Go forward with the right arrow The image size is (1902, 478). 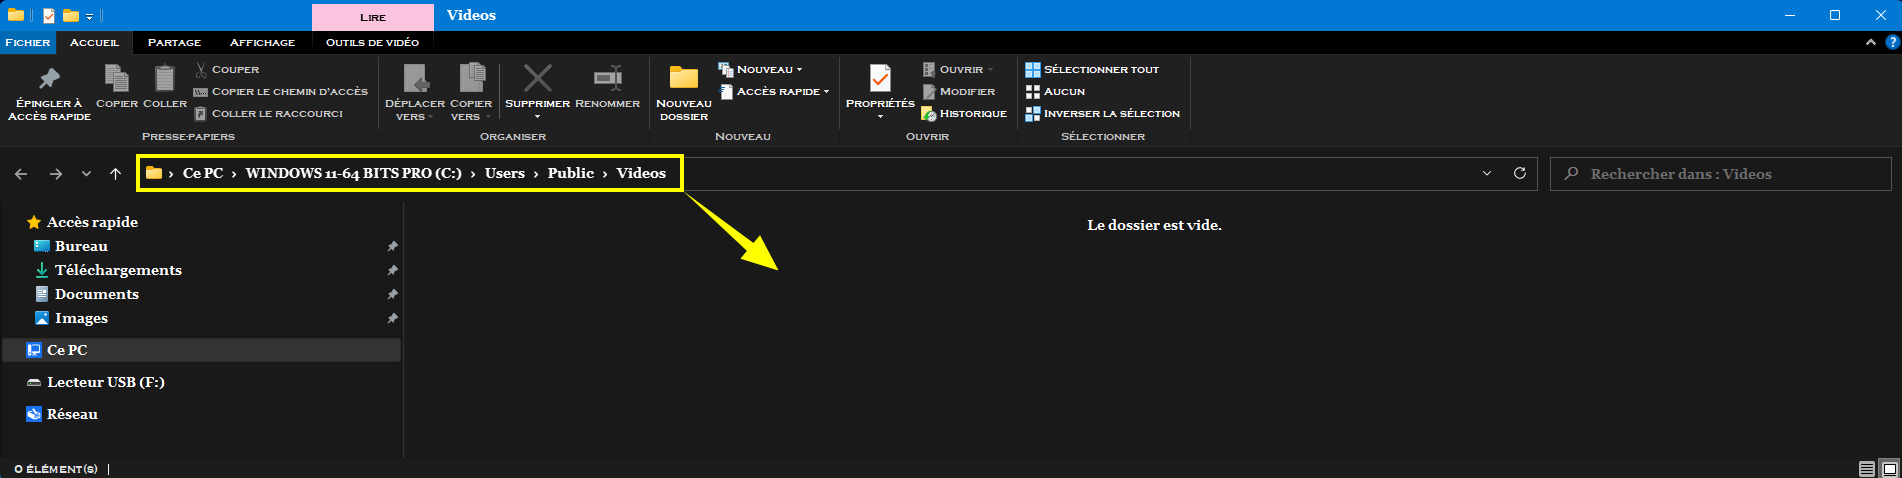pos(56,174)
